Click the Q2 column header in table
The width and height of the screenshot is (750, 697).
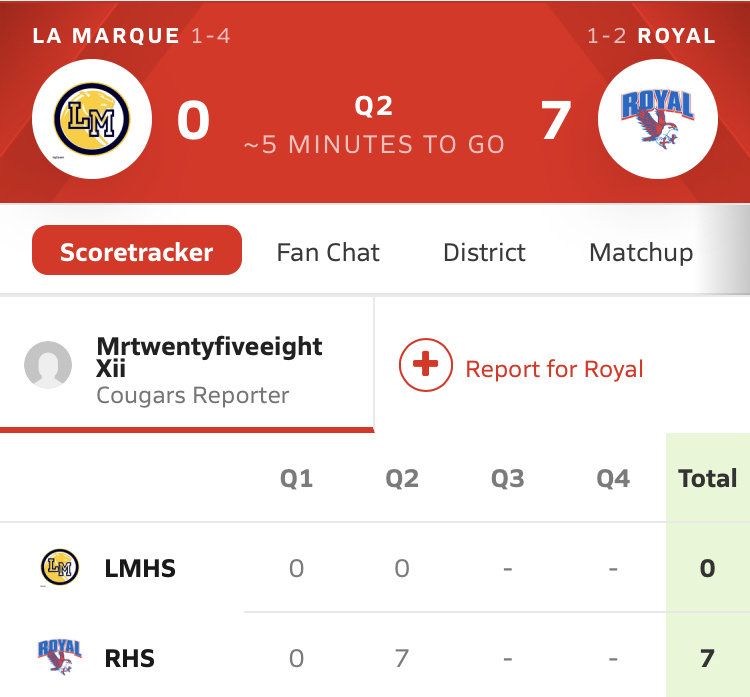402,479
